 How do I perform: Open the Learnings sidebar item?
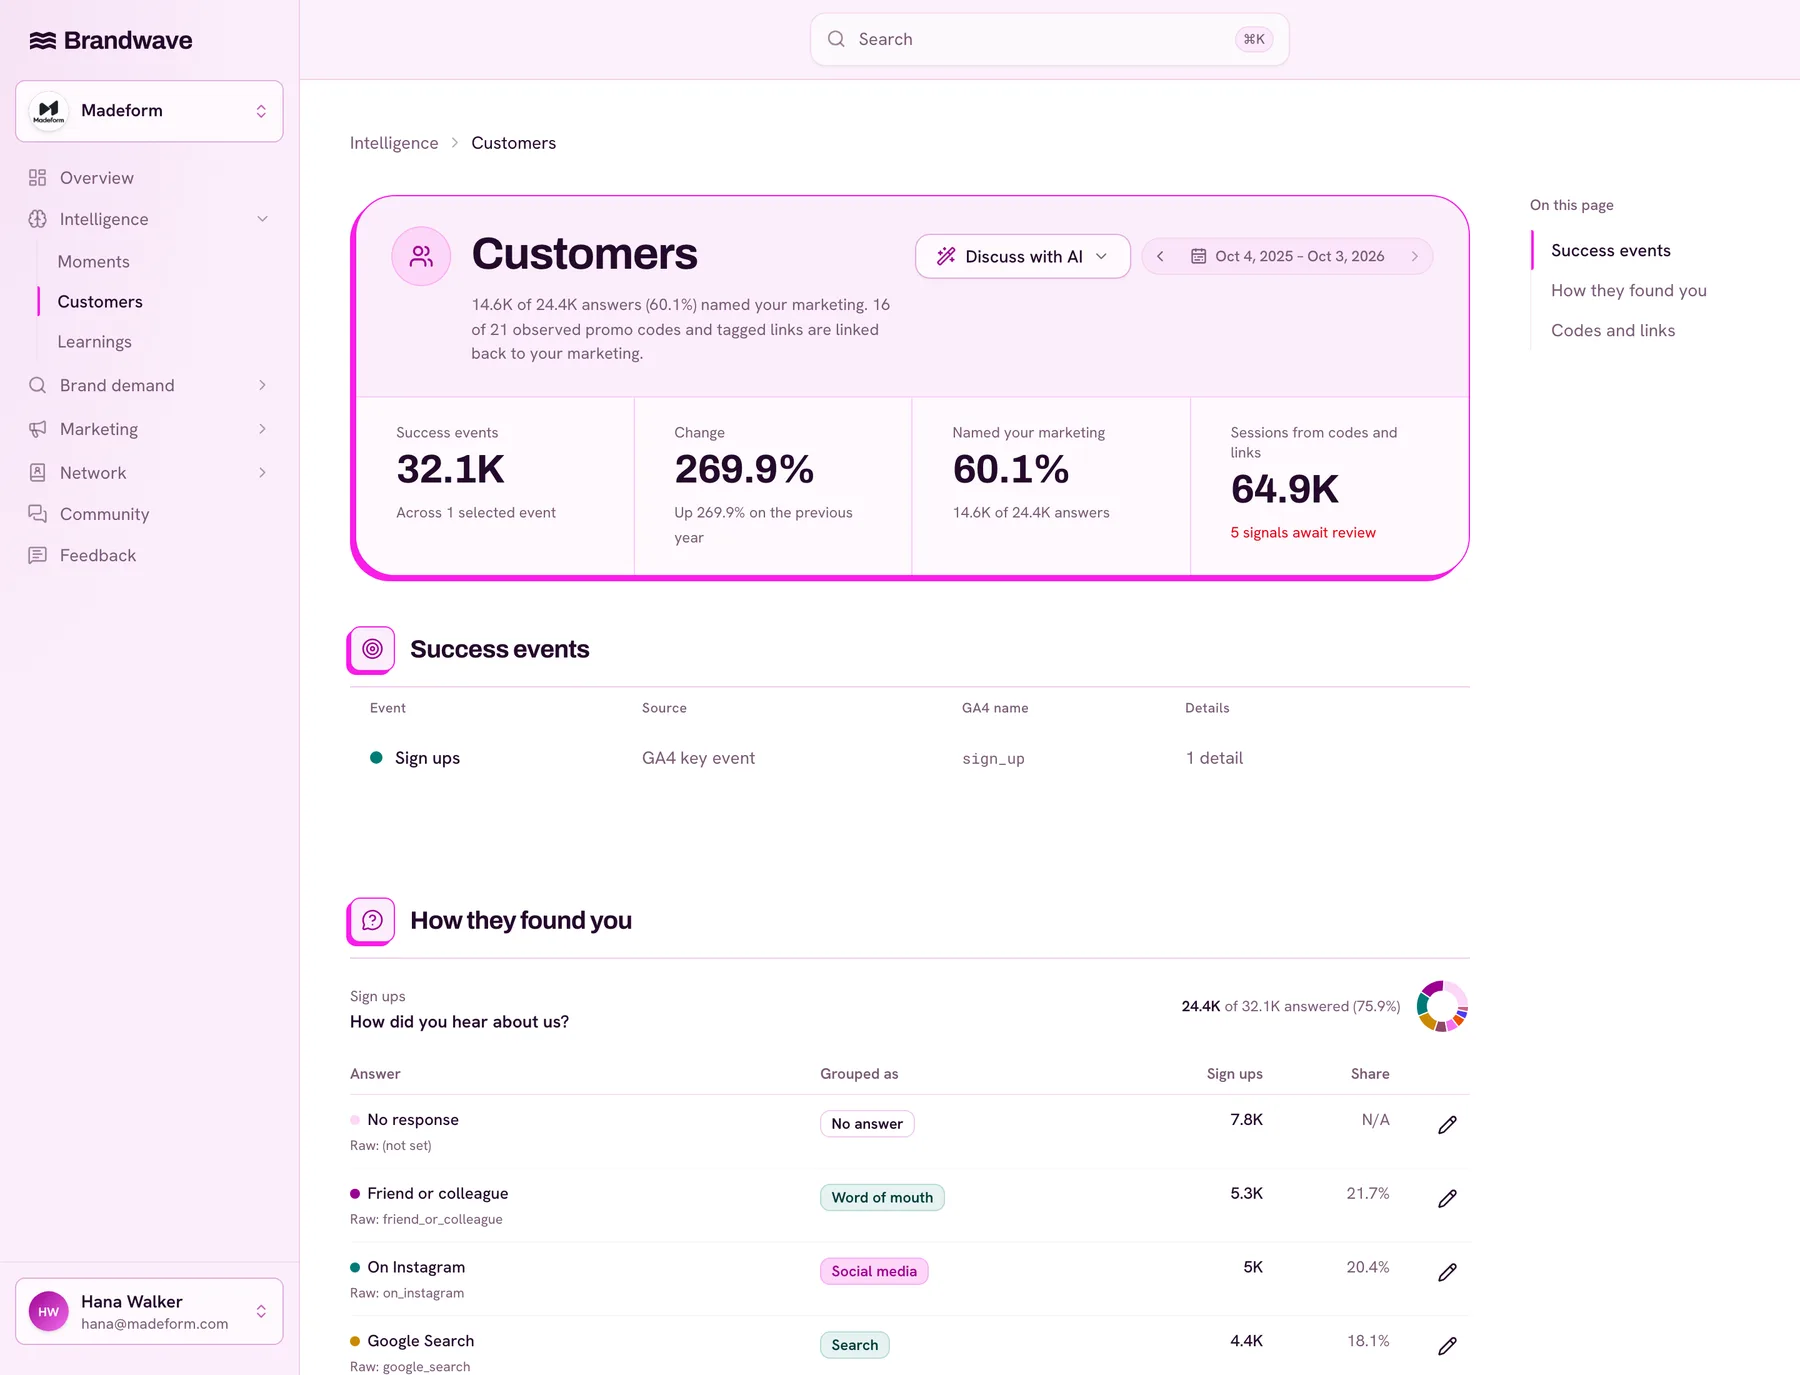(x=95, y=342)
